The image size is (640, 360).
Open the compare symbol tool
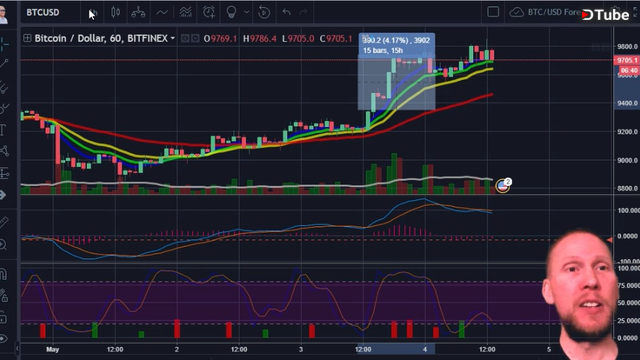(x=138, y=12)
